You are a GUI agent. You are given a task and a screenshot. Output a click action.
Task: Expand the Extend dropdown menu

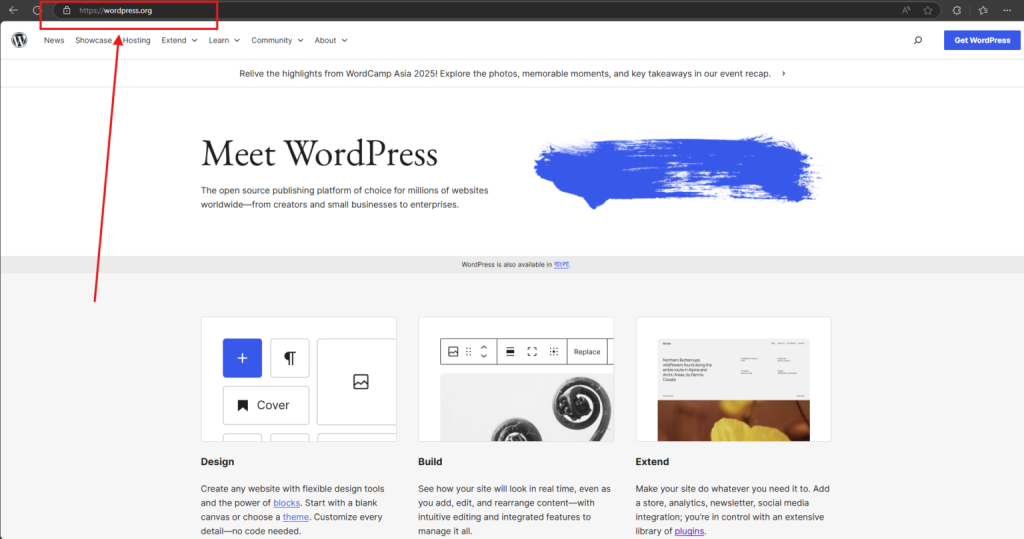coord(179,41)
